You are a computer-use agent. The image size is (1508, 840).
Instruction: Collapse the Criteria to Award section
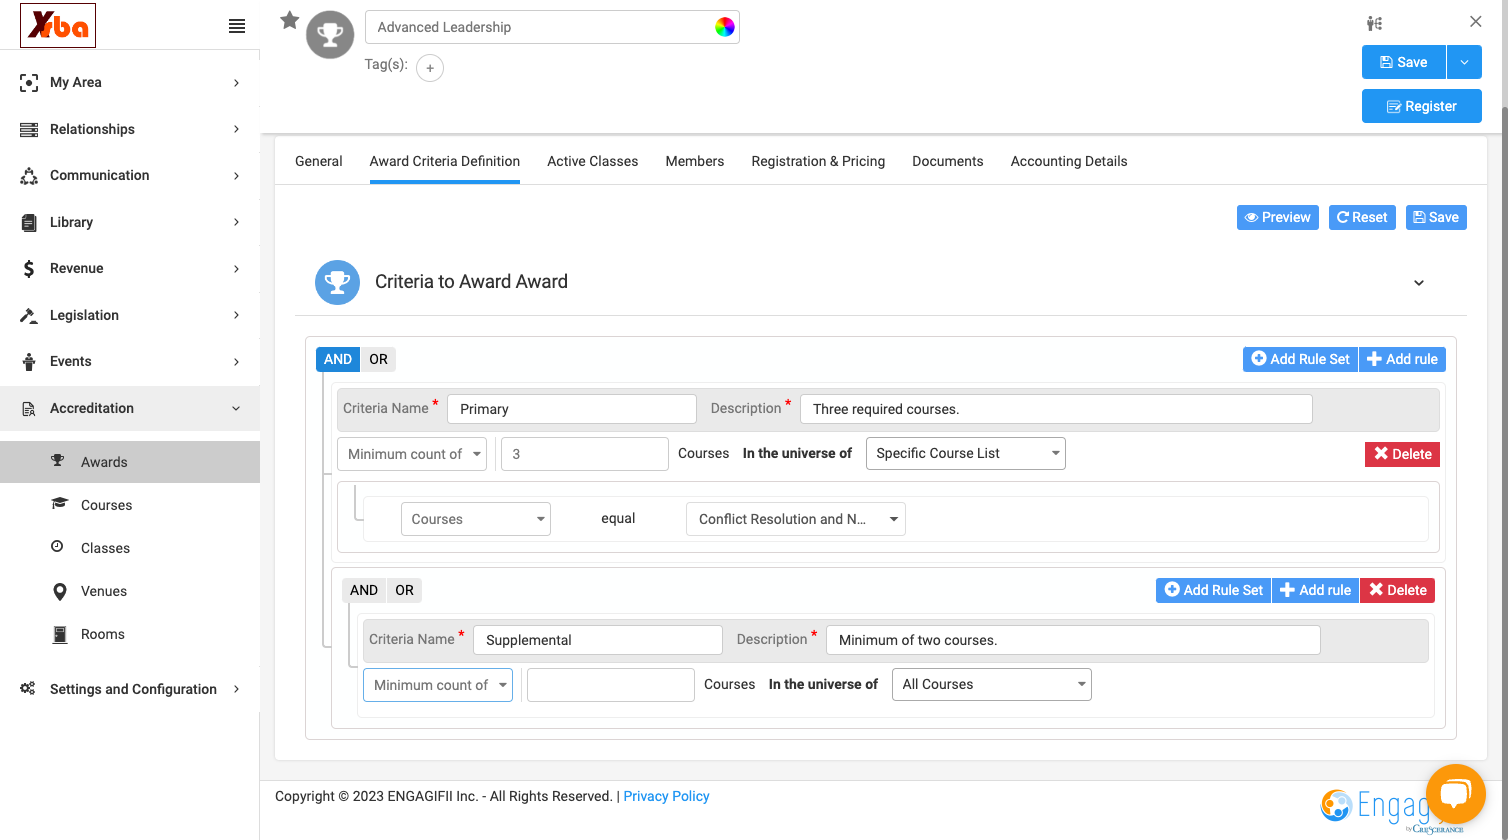pos(1419,283)
